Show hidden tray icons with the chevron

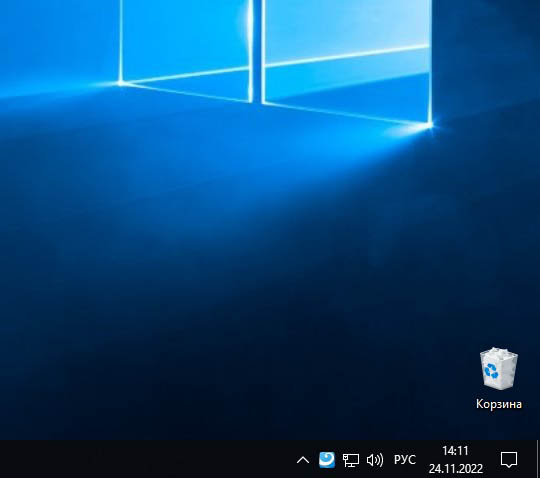coord(303,460)
